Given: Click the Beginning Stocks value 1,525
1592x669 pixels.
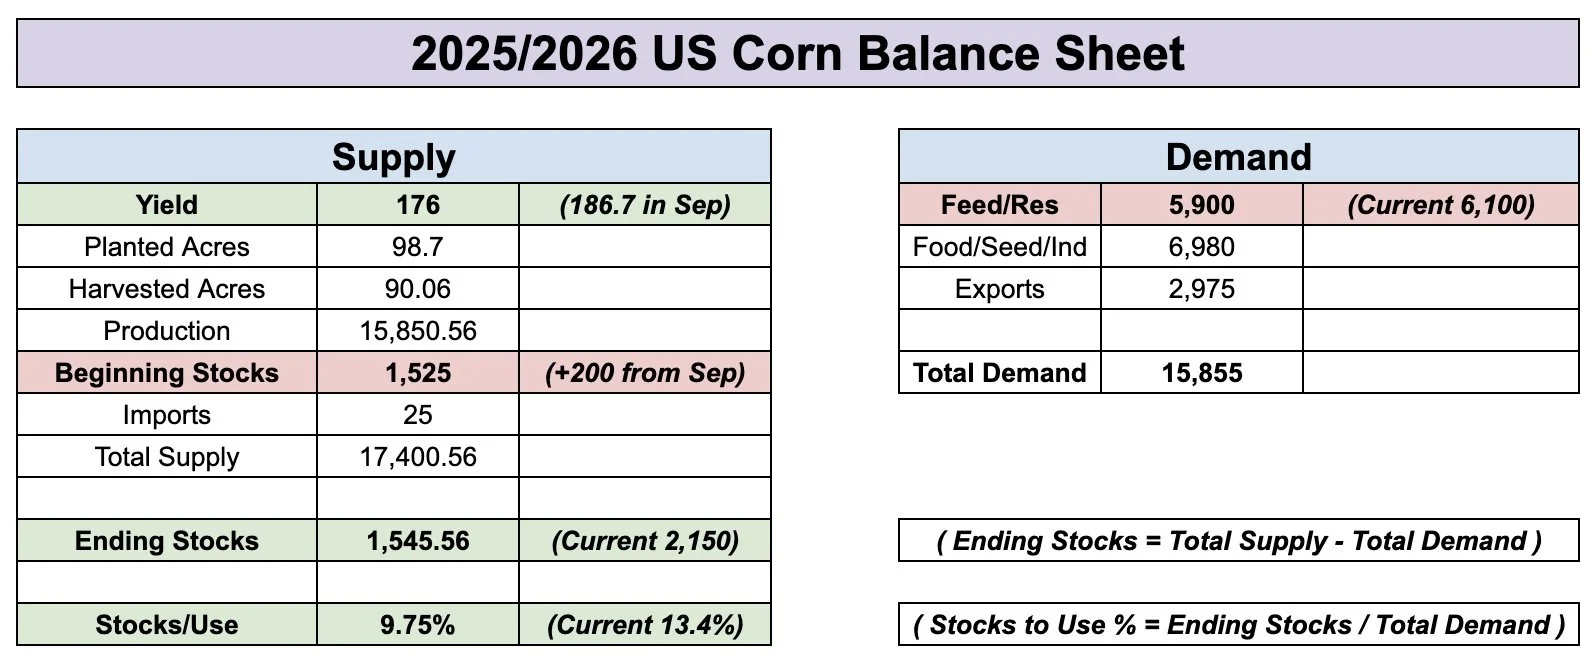Looking at the screenshot, I should (x=418, y=373).
